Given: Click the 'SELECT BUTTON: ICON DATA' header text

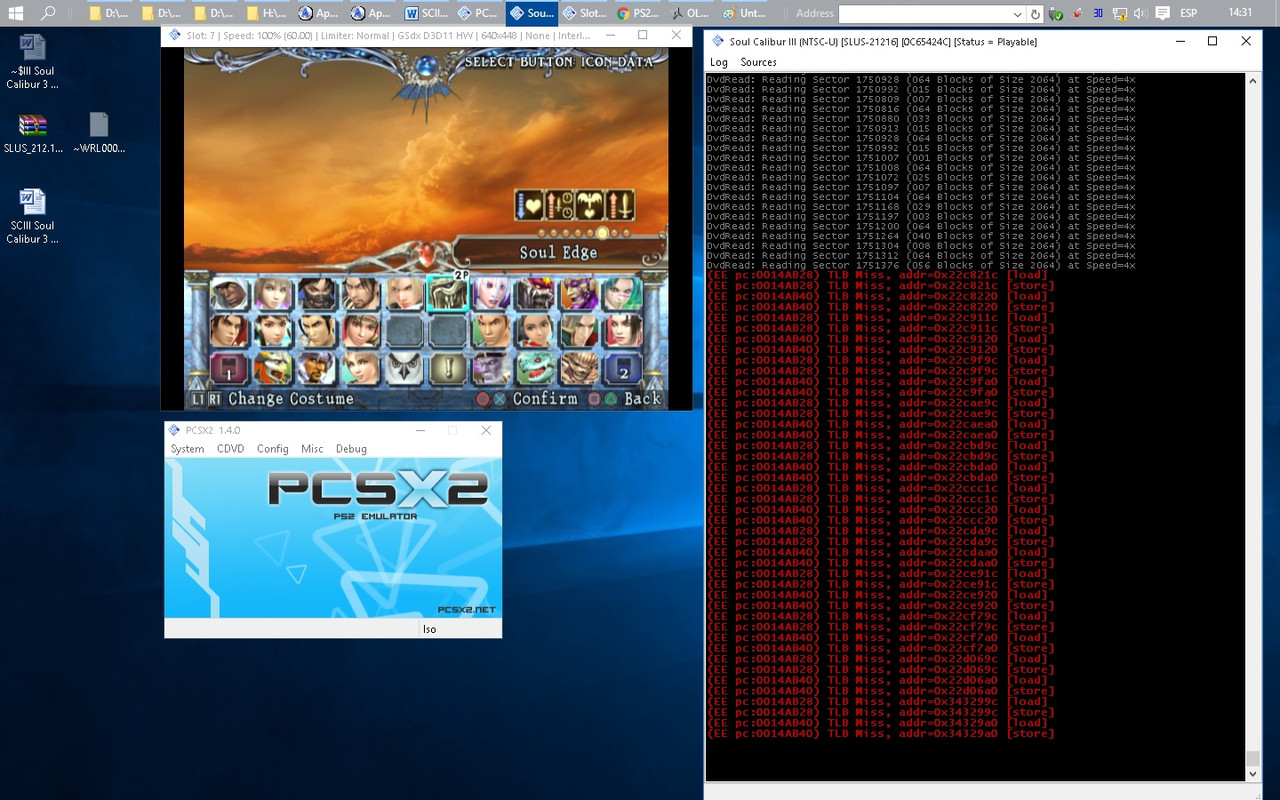Looking at the screenshot, I should tap(558, 62).
